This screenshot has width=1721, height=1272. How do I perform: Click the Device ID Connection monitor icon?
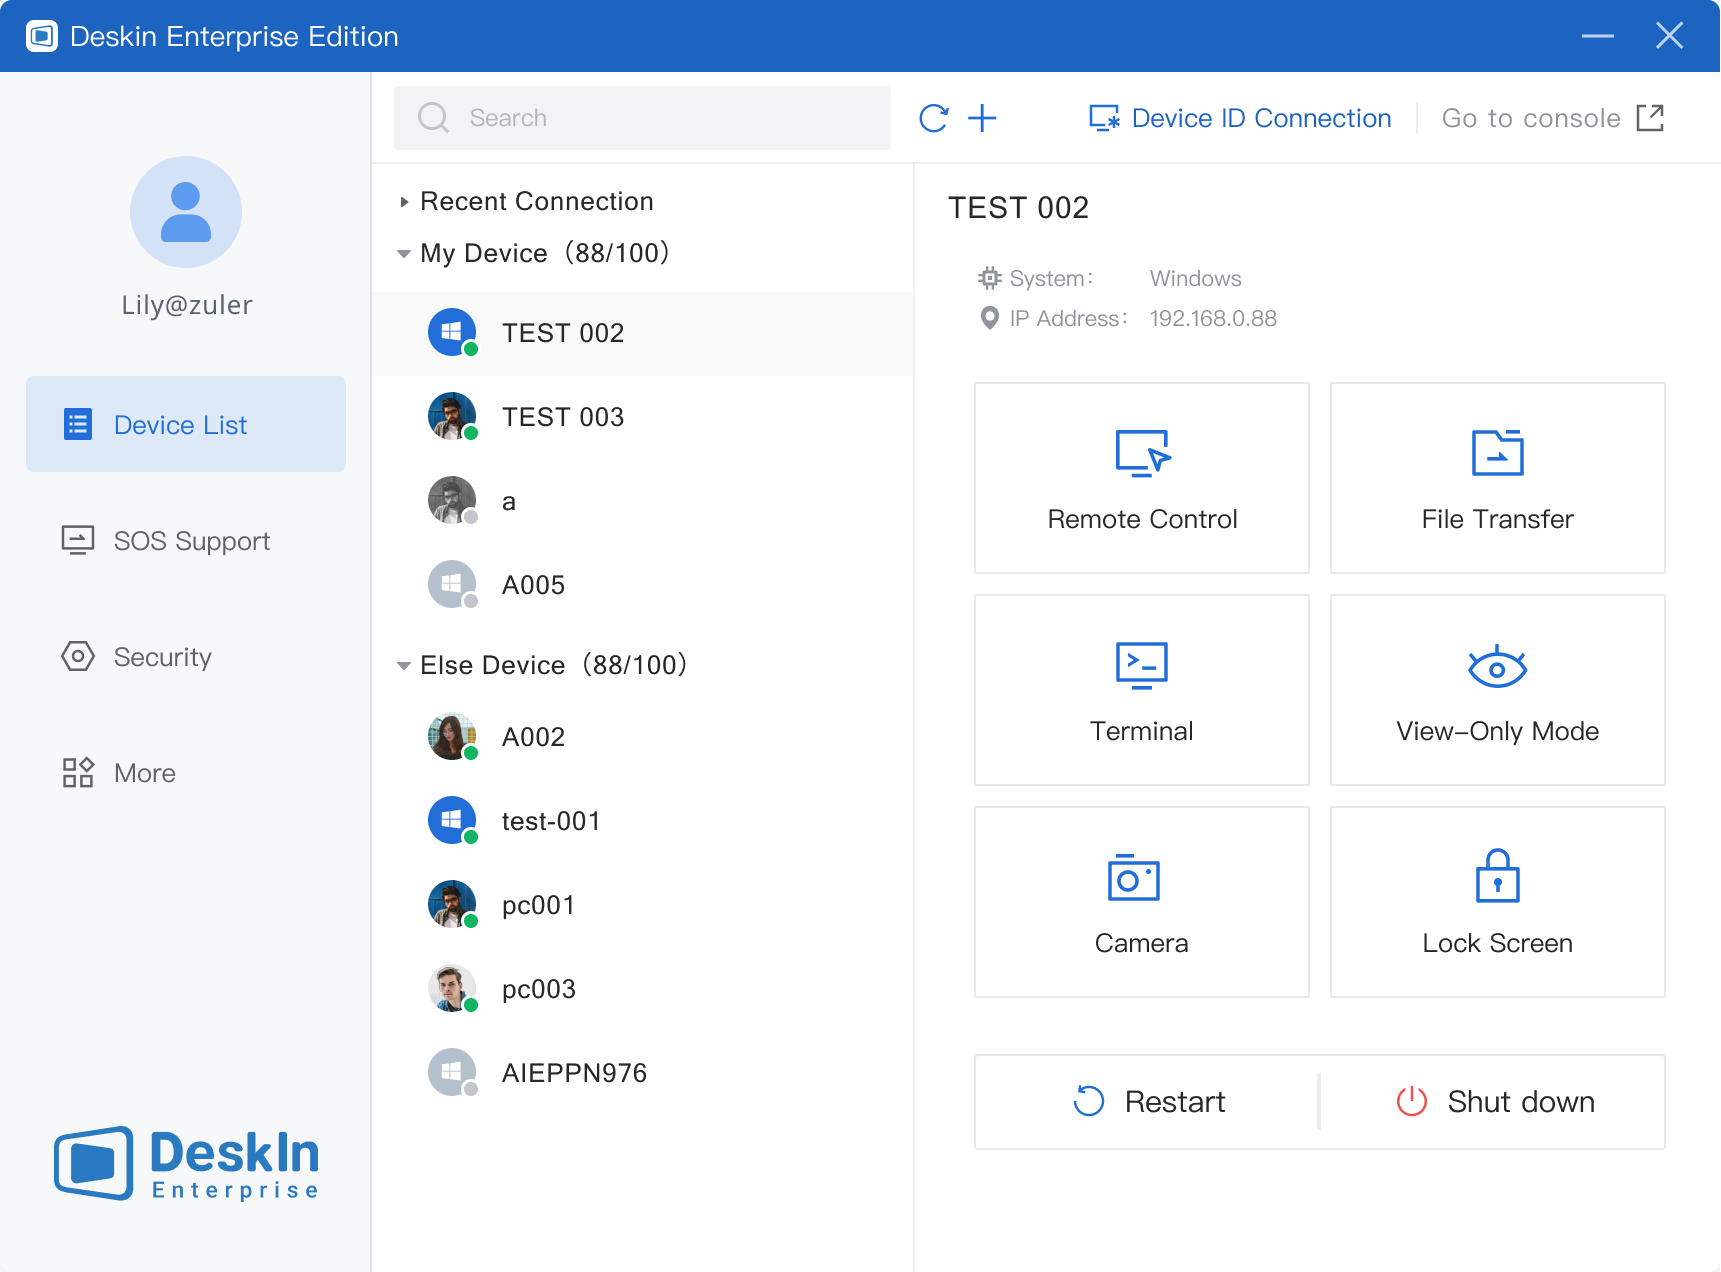coord(1104,118)
